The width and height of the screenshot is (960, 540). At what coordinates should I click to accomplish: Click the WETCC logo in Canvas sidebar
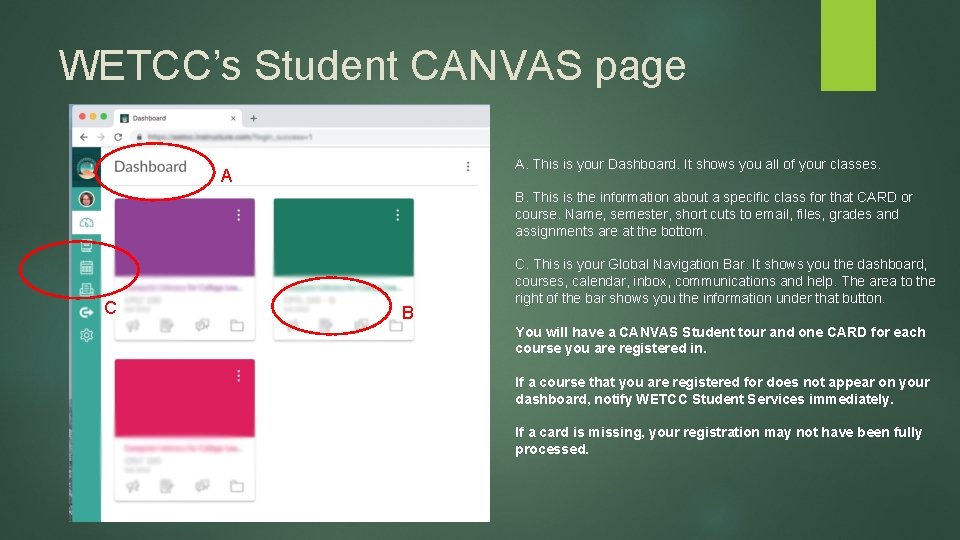(x=86, y=168)
